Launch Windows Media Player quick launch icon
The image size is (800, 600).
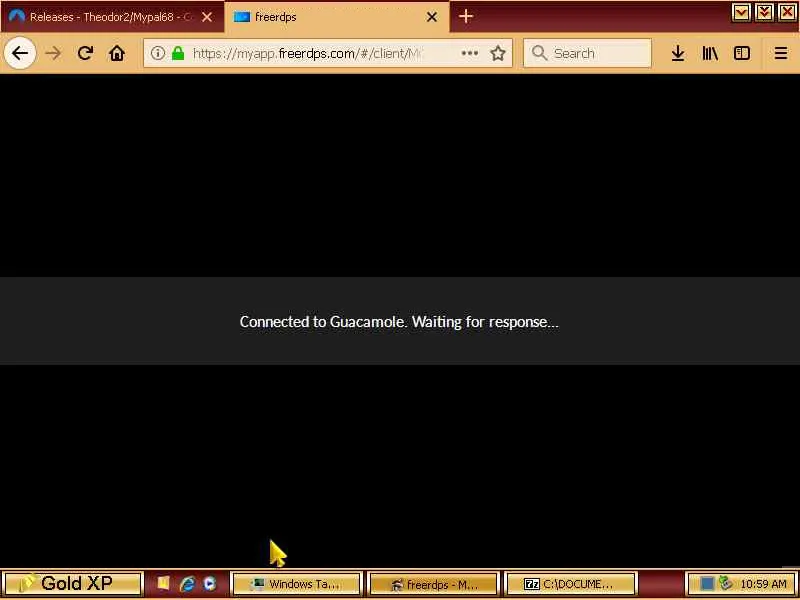[x=210, y=584]
